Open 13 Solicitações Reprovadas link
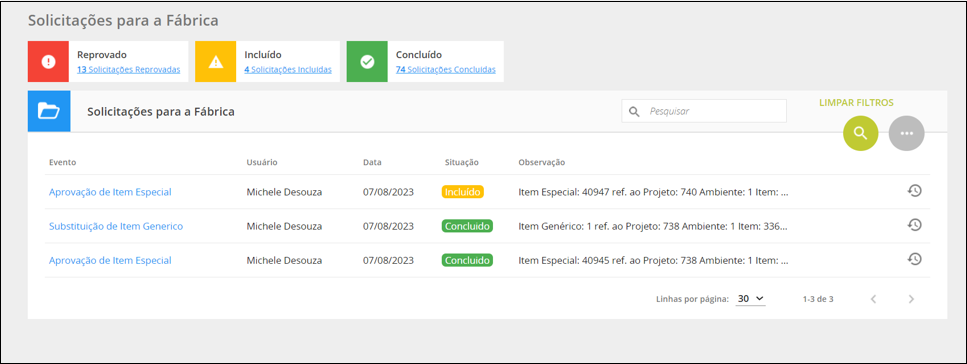The width and height of the screenshot is (967, 364). point(129,70)
